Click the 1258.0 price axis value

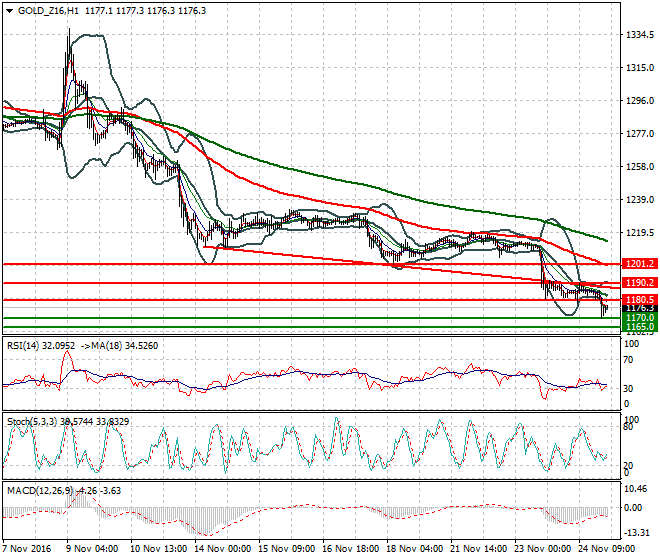[640, 167]
